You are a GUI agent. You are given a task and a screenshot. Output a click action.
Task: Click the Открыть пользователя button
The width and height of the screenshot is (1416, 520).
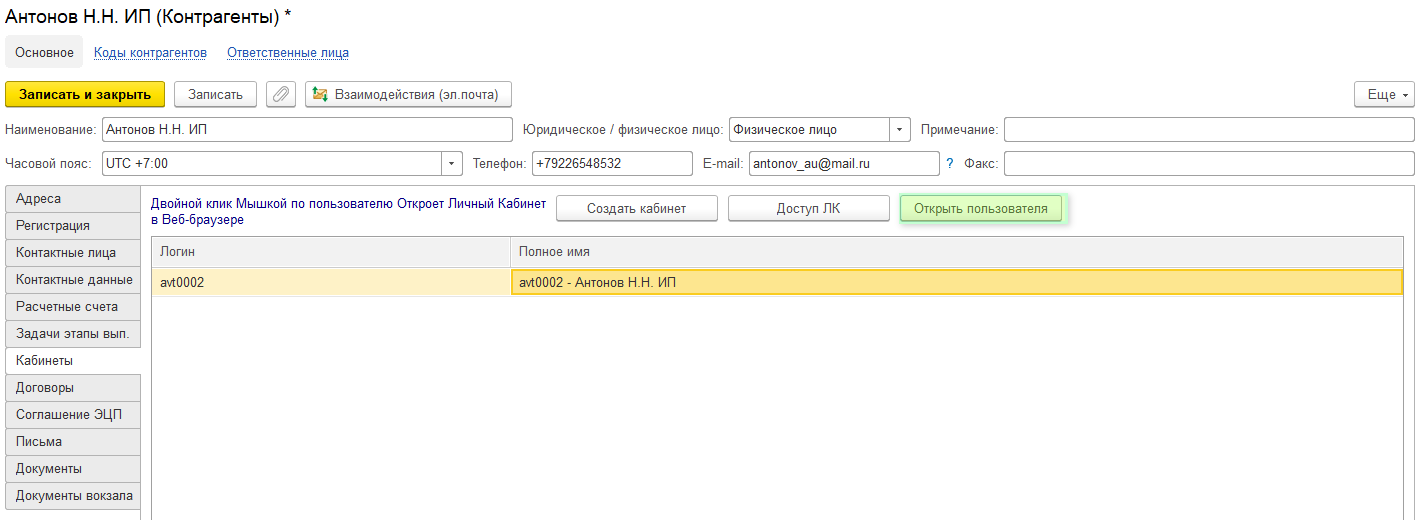pyautogui.click(x=980, y=208)
